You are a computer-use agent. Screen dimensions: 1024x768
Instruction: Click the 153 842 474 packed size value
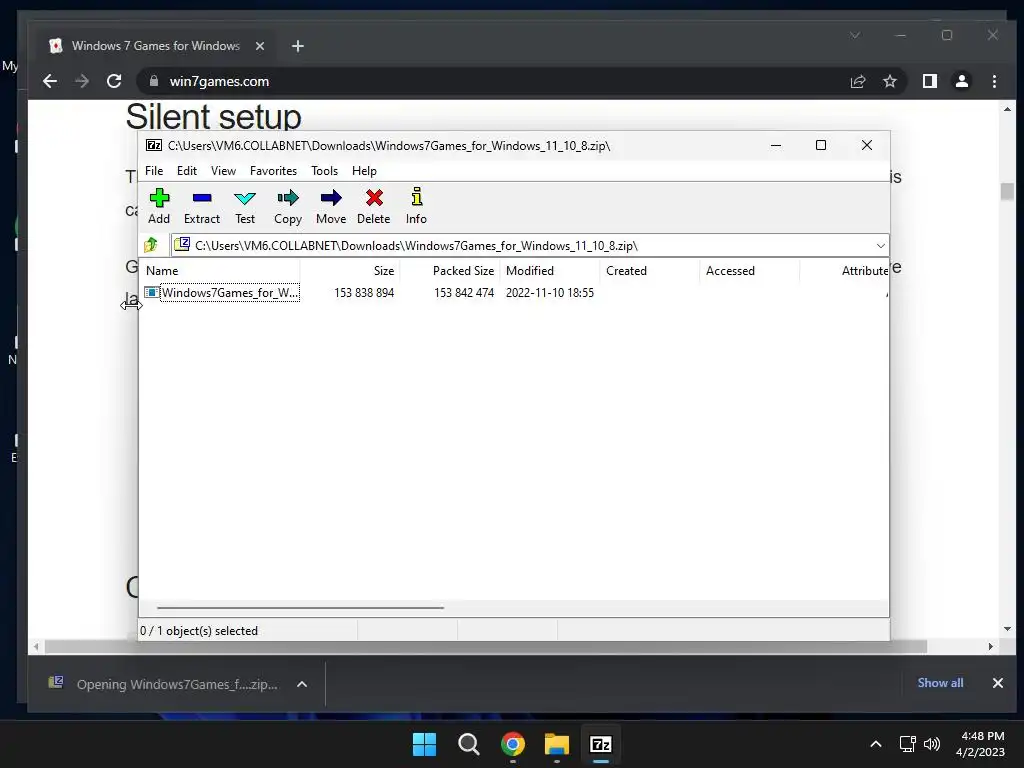tap(464, 293)
